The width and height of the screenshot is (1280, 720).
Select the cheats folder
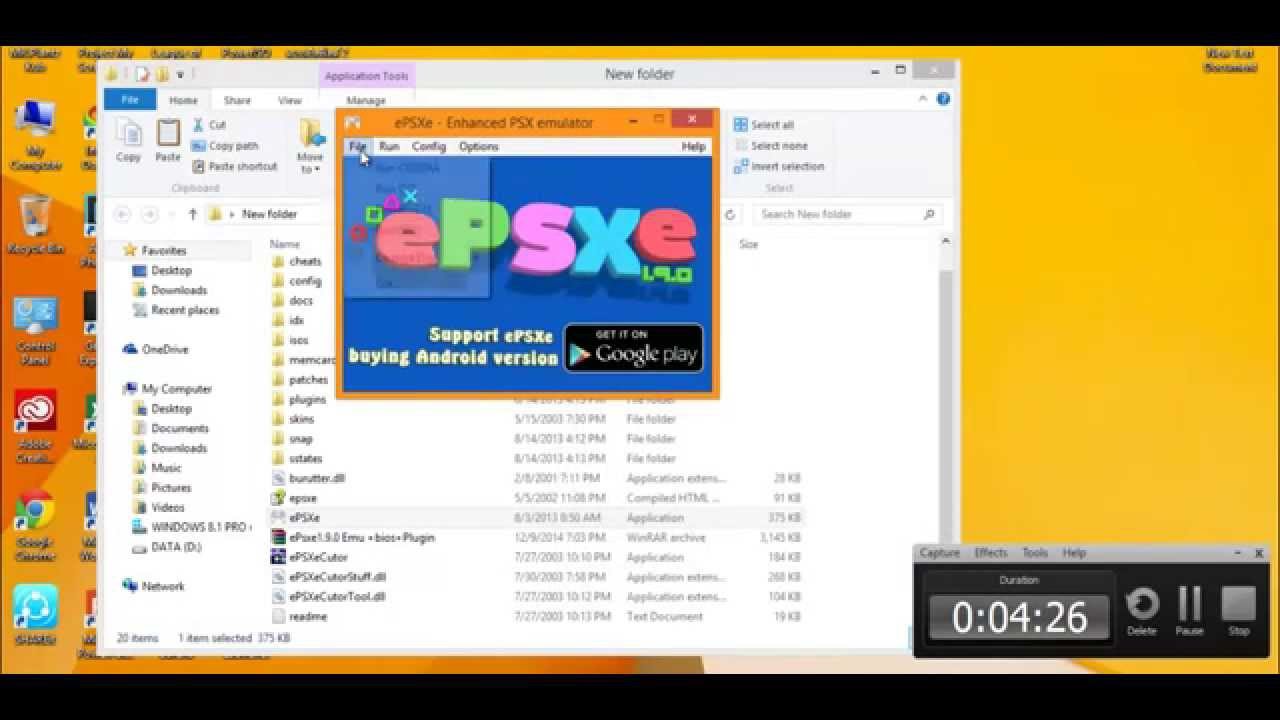[296, 261]
